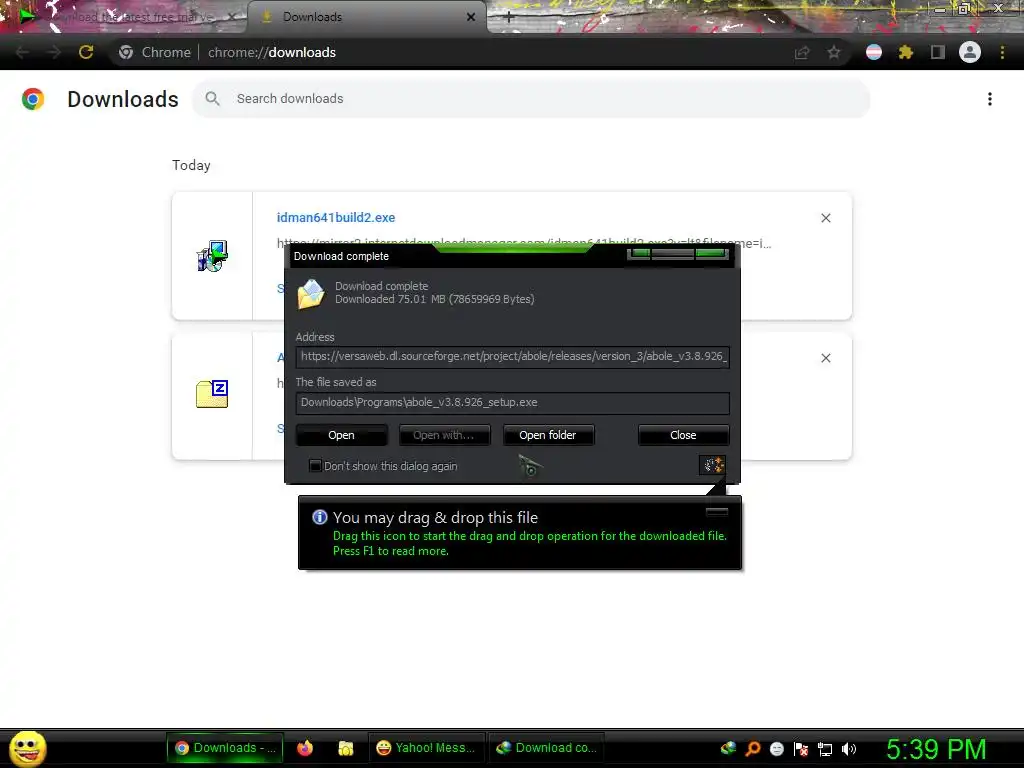Close the Downloads tab
The image size is (1024, 768).
pyautogui.click(x=471, y=17)
